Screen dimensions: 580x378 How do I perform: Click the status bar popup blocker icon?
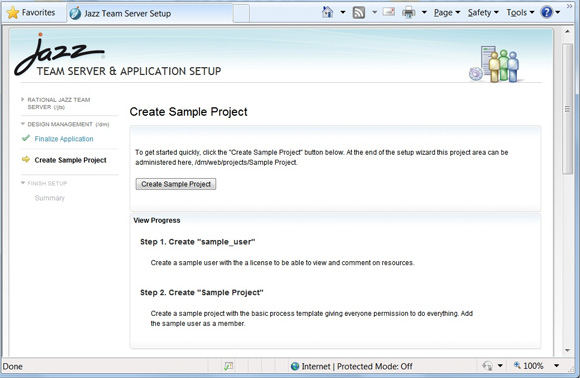[x=229, y=366]
